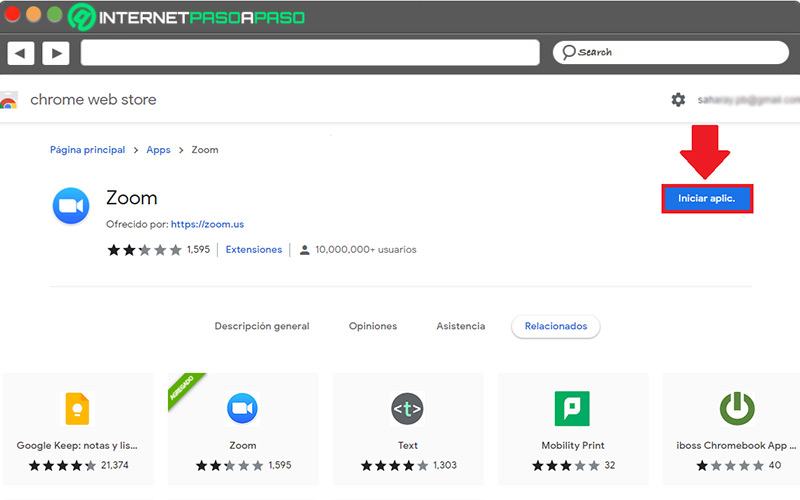Image resolution: width=800 pixels, height=500 pixels.
Task: Switch to the Opiniones tab
Action: (x=372, y=326)
